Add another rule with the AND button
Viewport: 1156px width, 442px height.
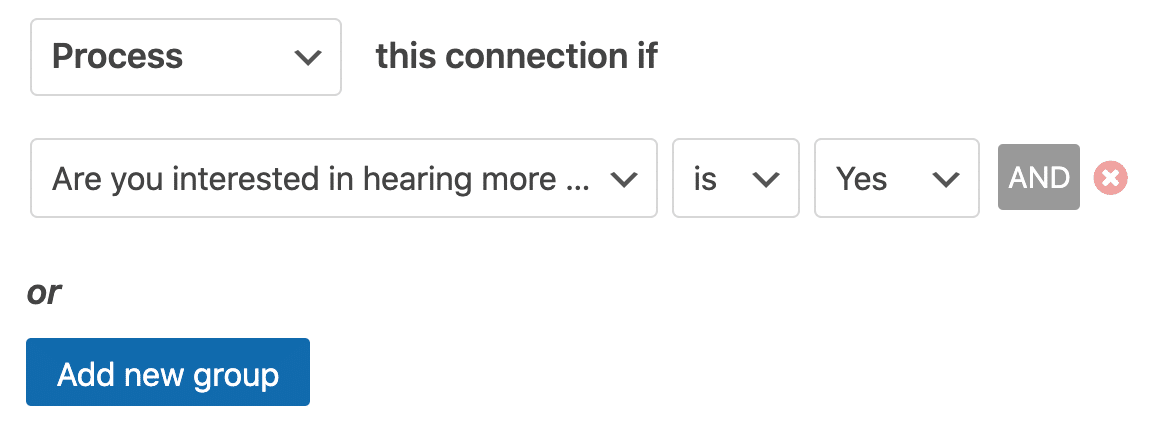click(1039, 178)
